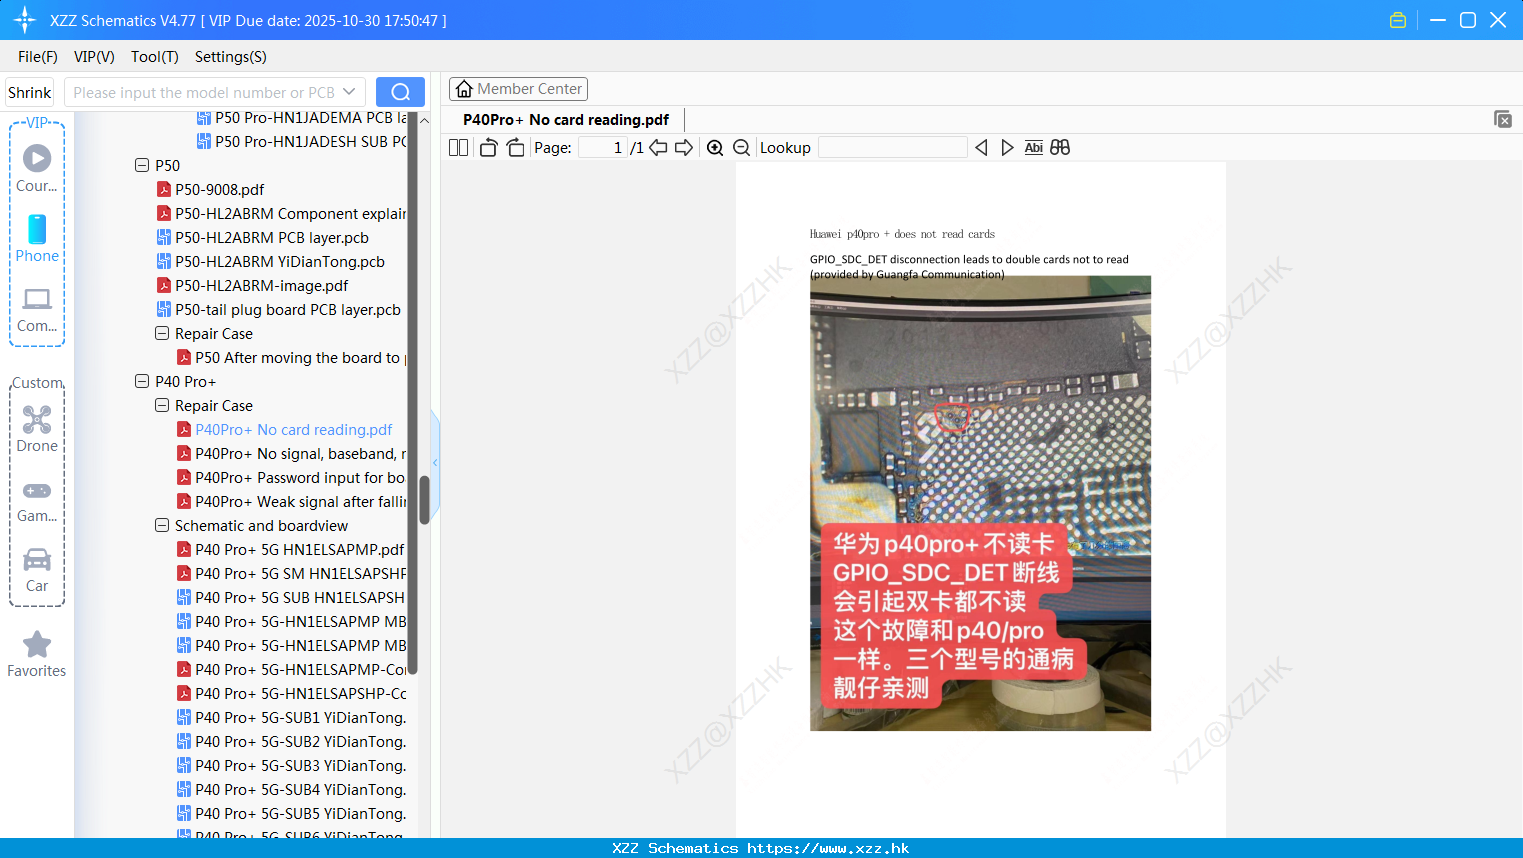Go to the next page arrow

[x=684, y=148]
